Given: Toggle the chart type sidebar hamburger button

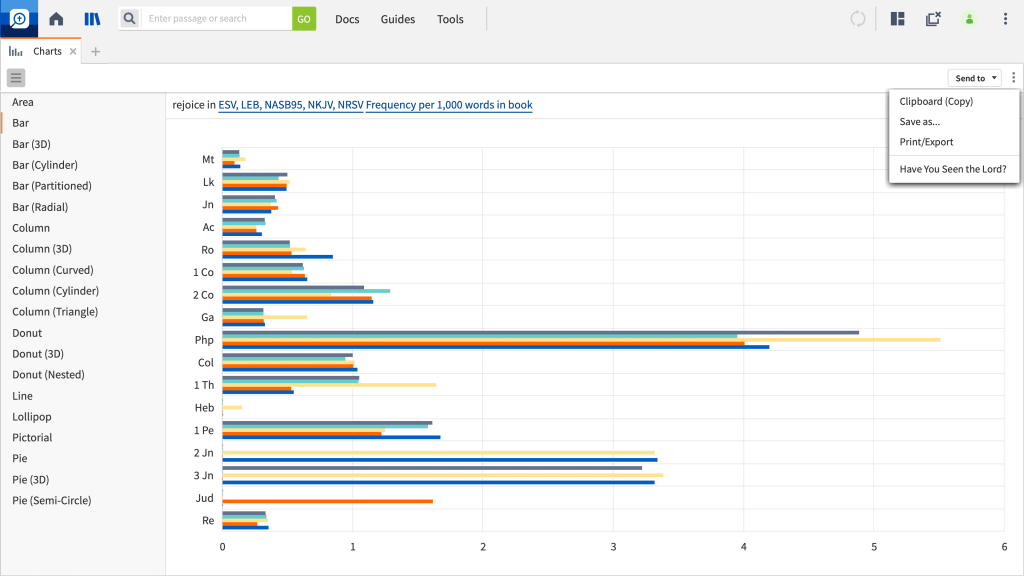Looking at the screenshot, I should (16, 78).
